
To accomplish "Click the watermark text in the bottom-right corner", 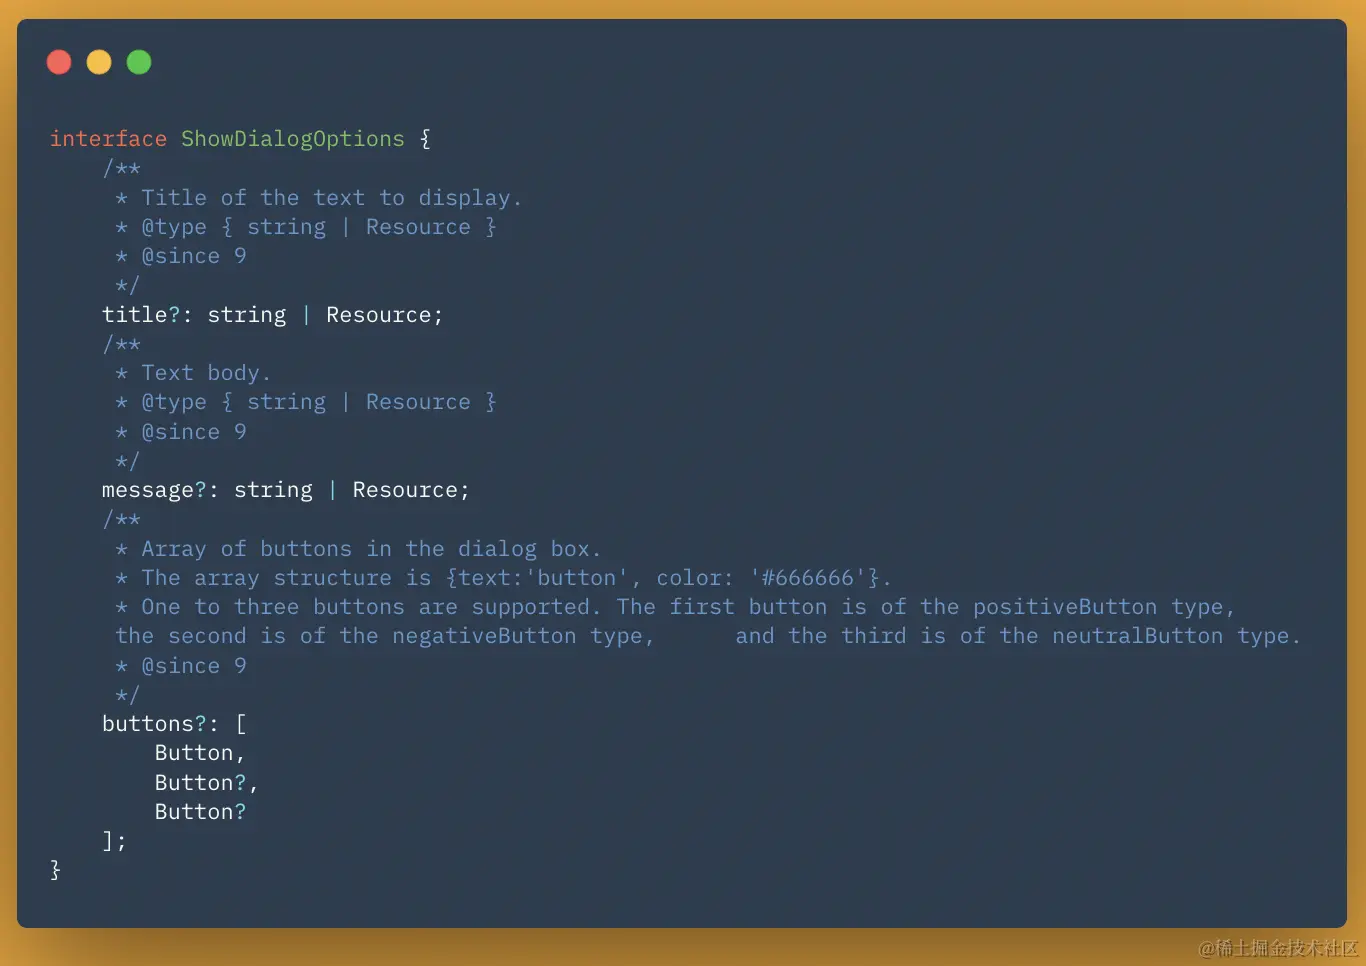I will tap(1278, 948).
